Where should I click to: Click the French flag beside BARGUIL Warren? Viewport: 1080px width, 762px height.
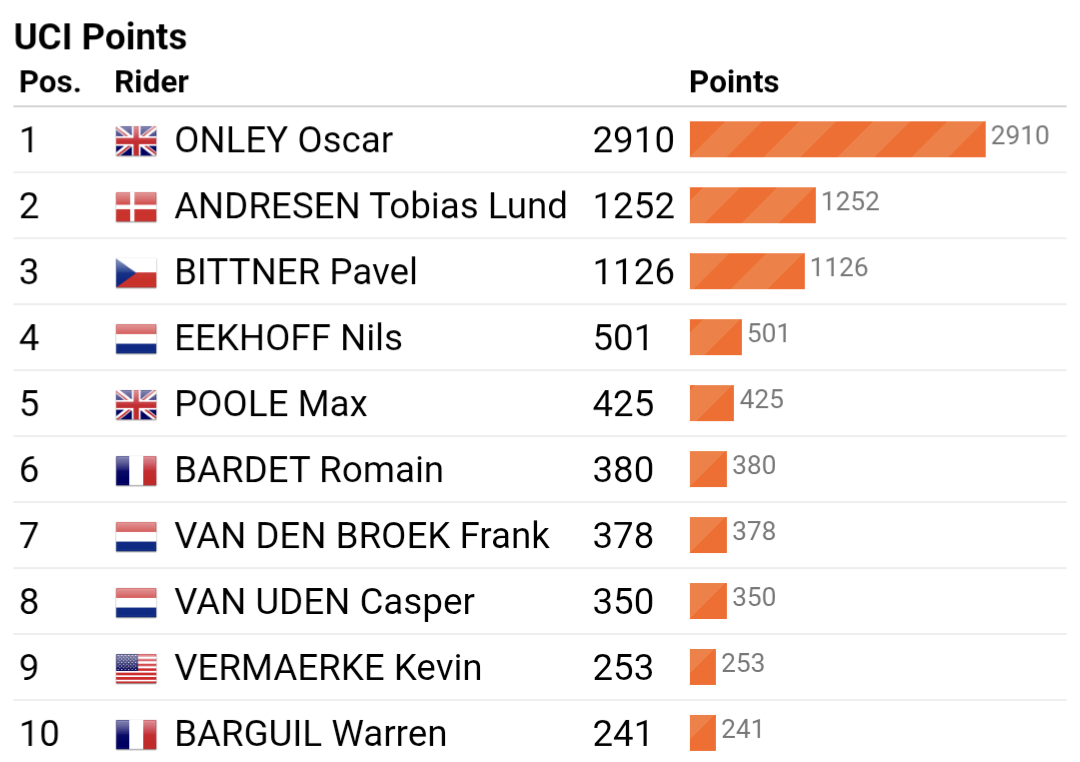pos(136,734)
